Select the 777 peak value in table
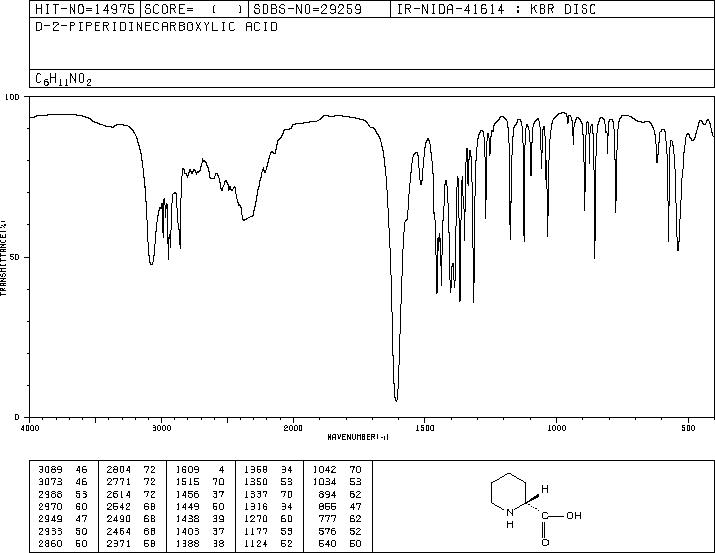Screen dimensions: 715x553 coord(327,519)
